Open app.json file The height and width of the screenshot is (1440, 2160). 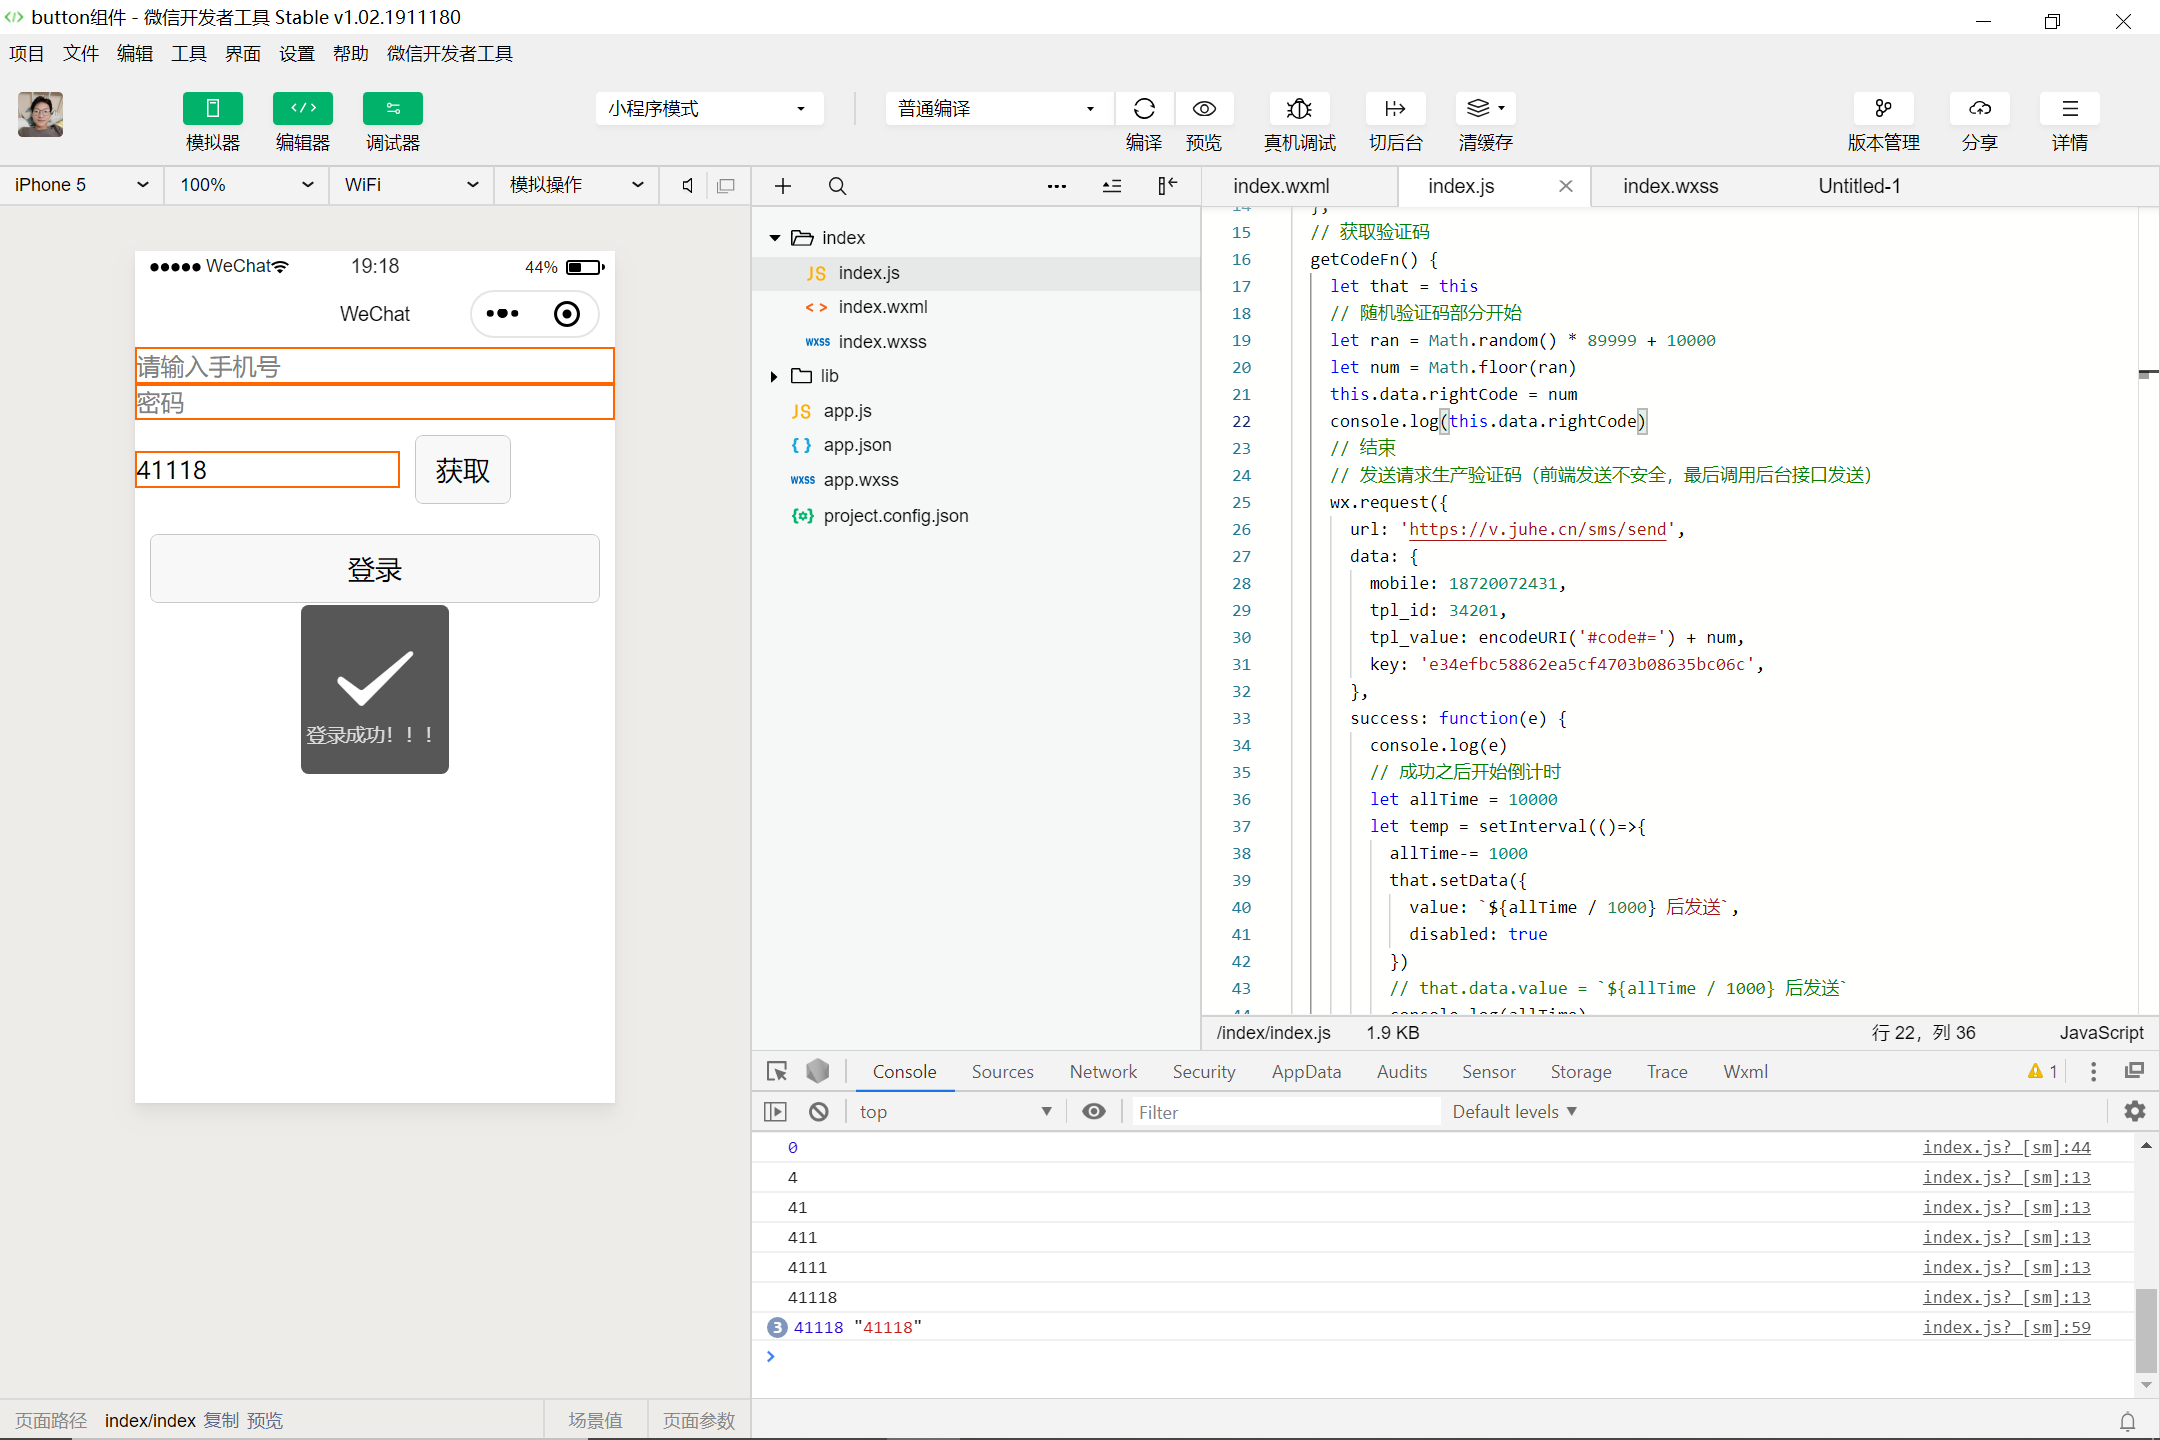pyautogui.click(x=857, y=445)
